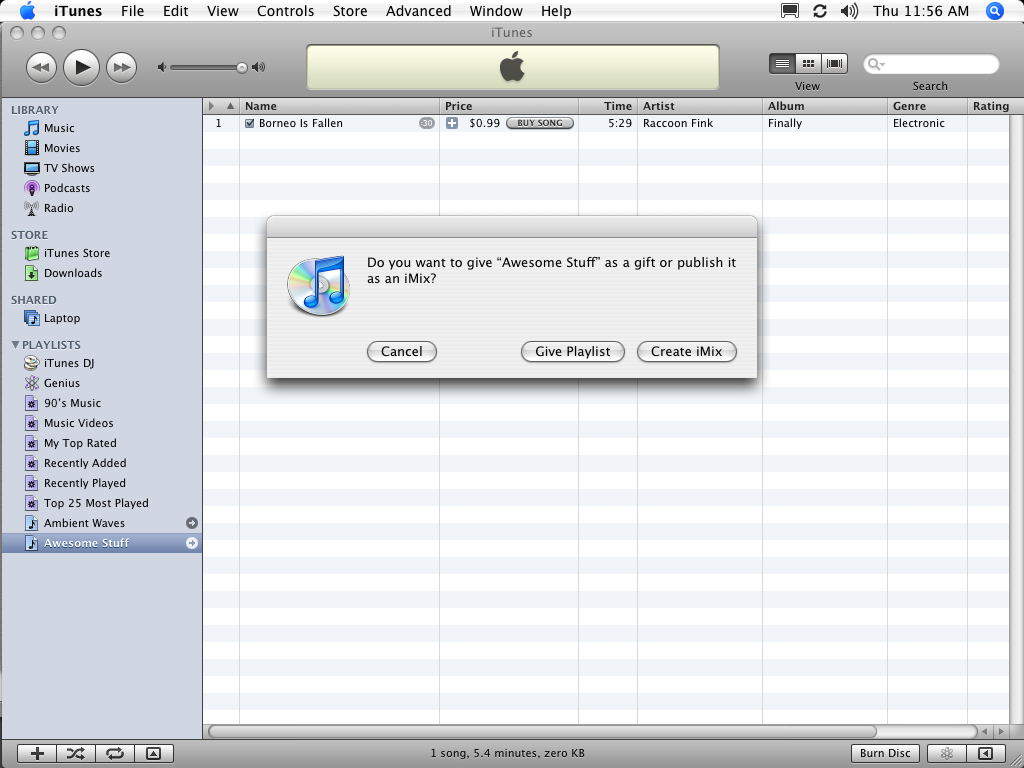Open the Store menu
The image size is (1024, 768).
pos(350,11)
